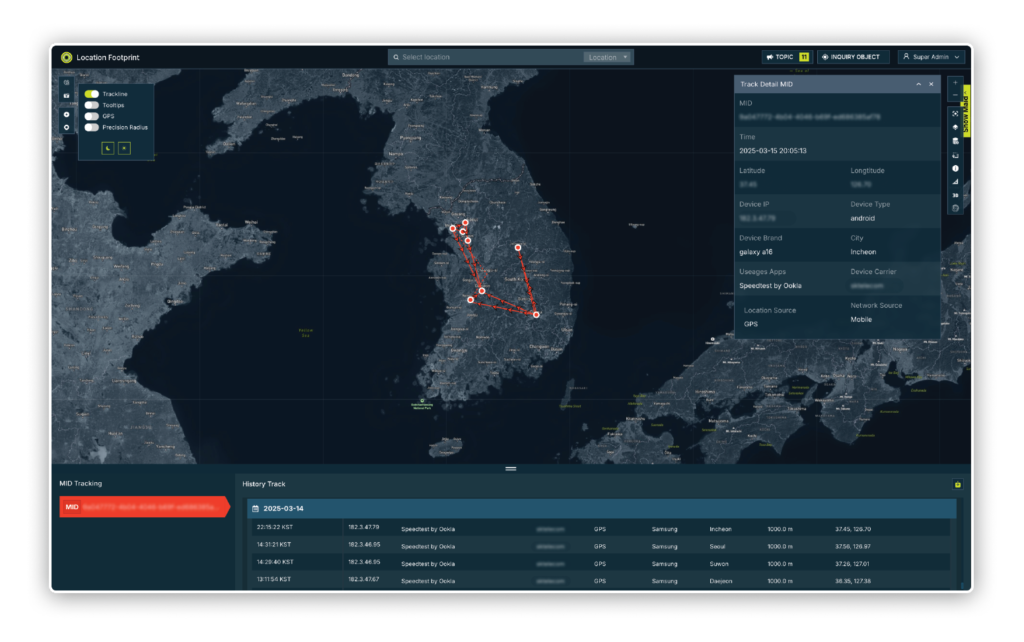Viewport: 1024px width, 642px height.
Task: Click the TOPIC button
Action: 786,57
